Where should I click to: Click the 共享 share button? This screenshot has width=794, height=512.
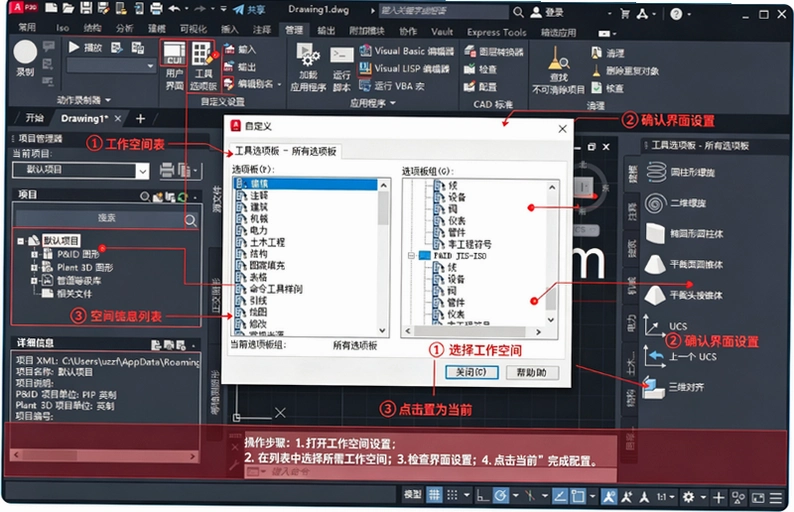pyautogui.click(x=249, y=10)
